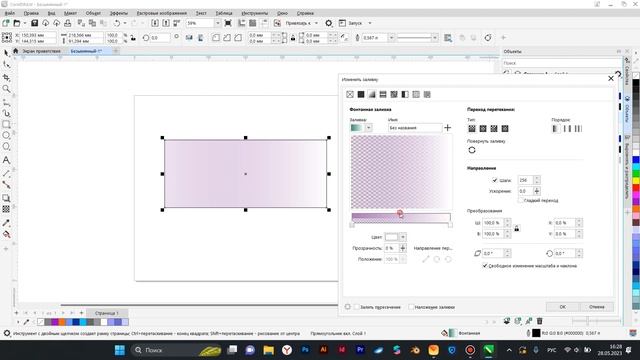Viewport: 640px width, 360px height.
Task: Toggle the lock ratio icon in the property bar
Action: 133,38
